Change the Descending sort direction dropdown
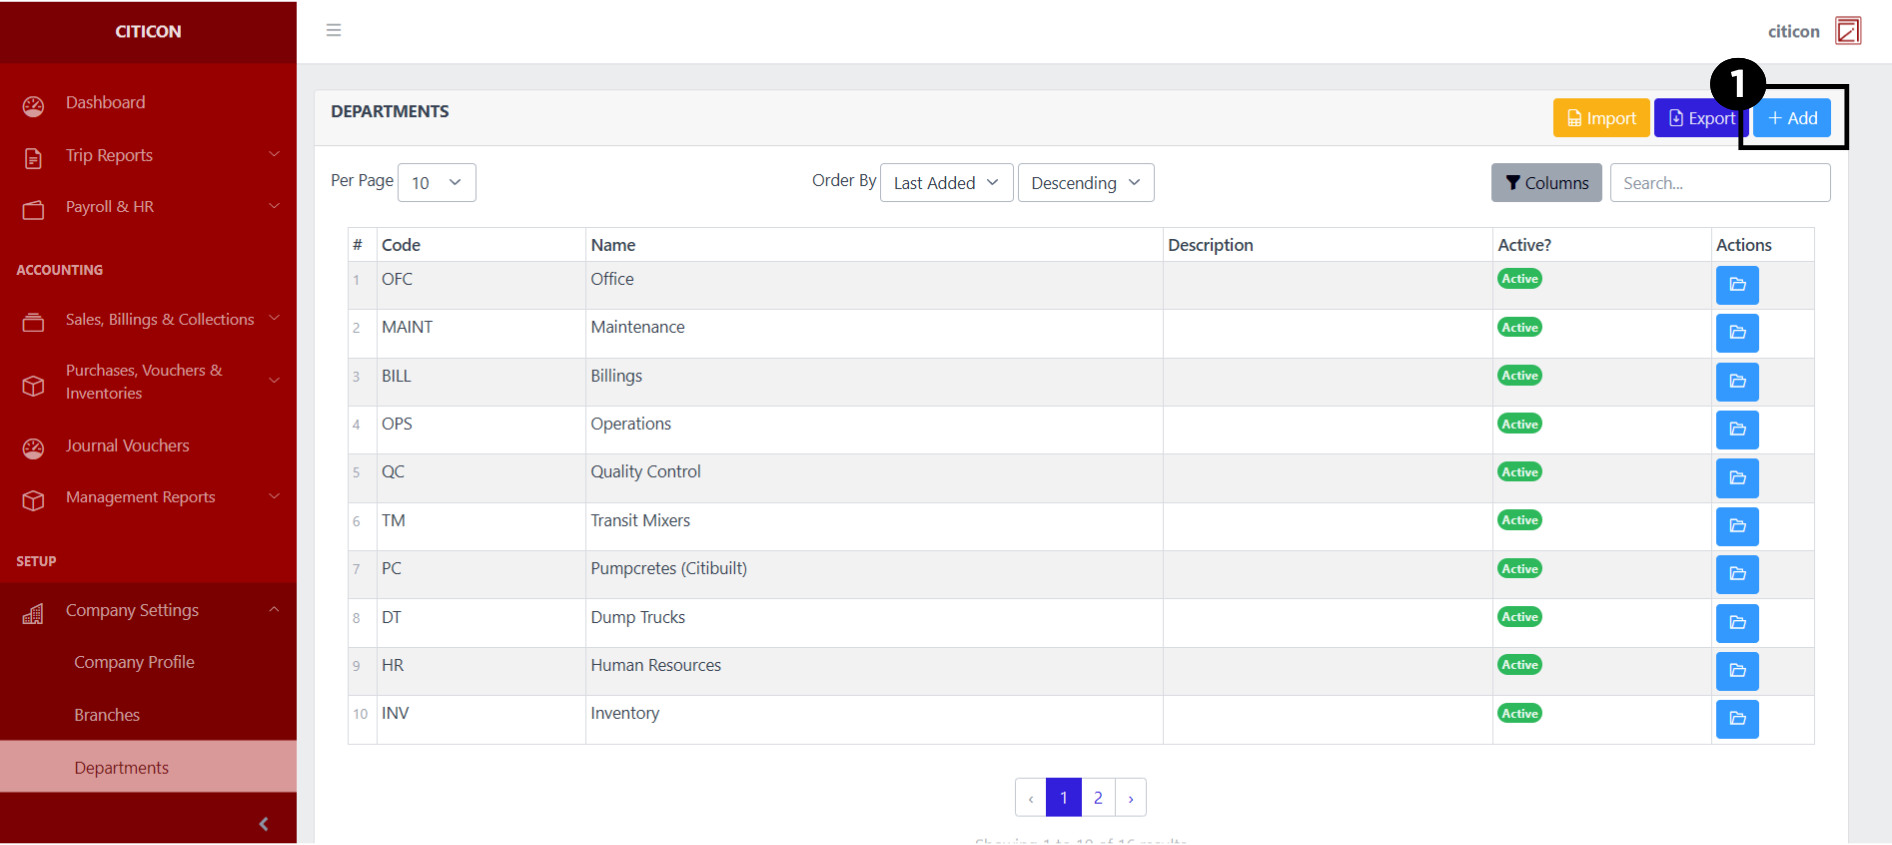Screen dimensions: 1892x845 [x=1085, y=183]
